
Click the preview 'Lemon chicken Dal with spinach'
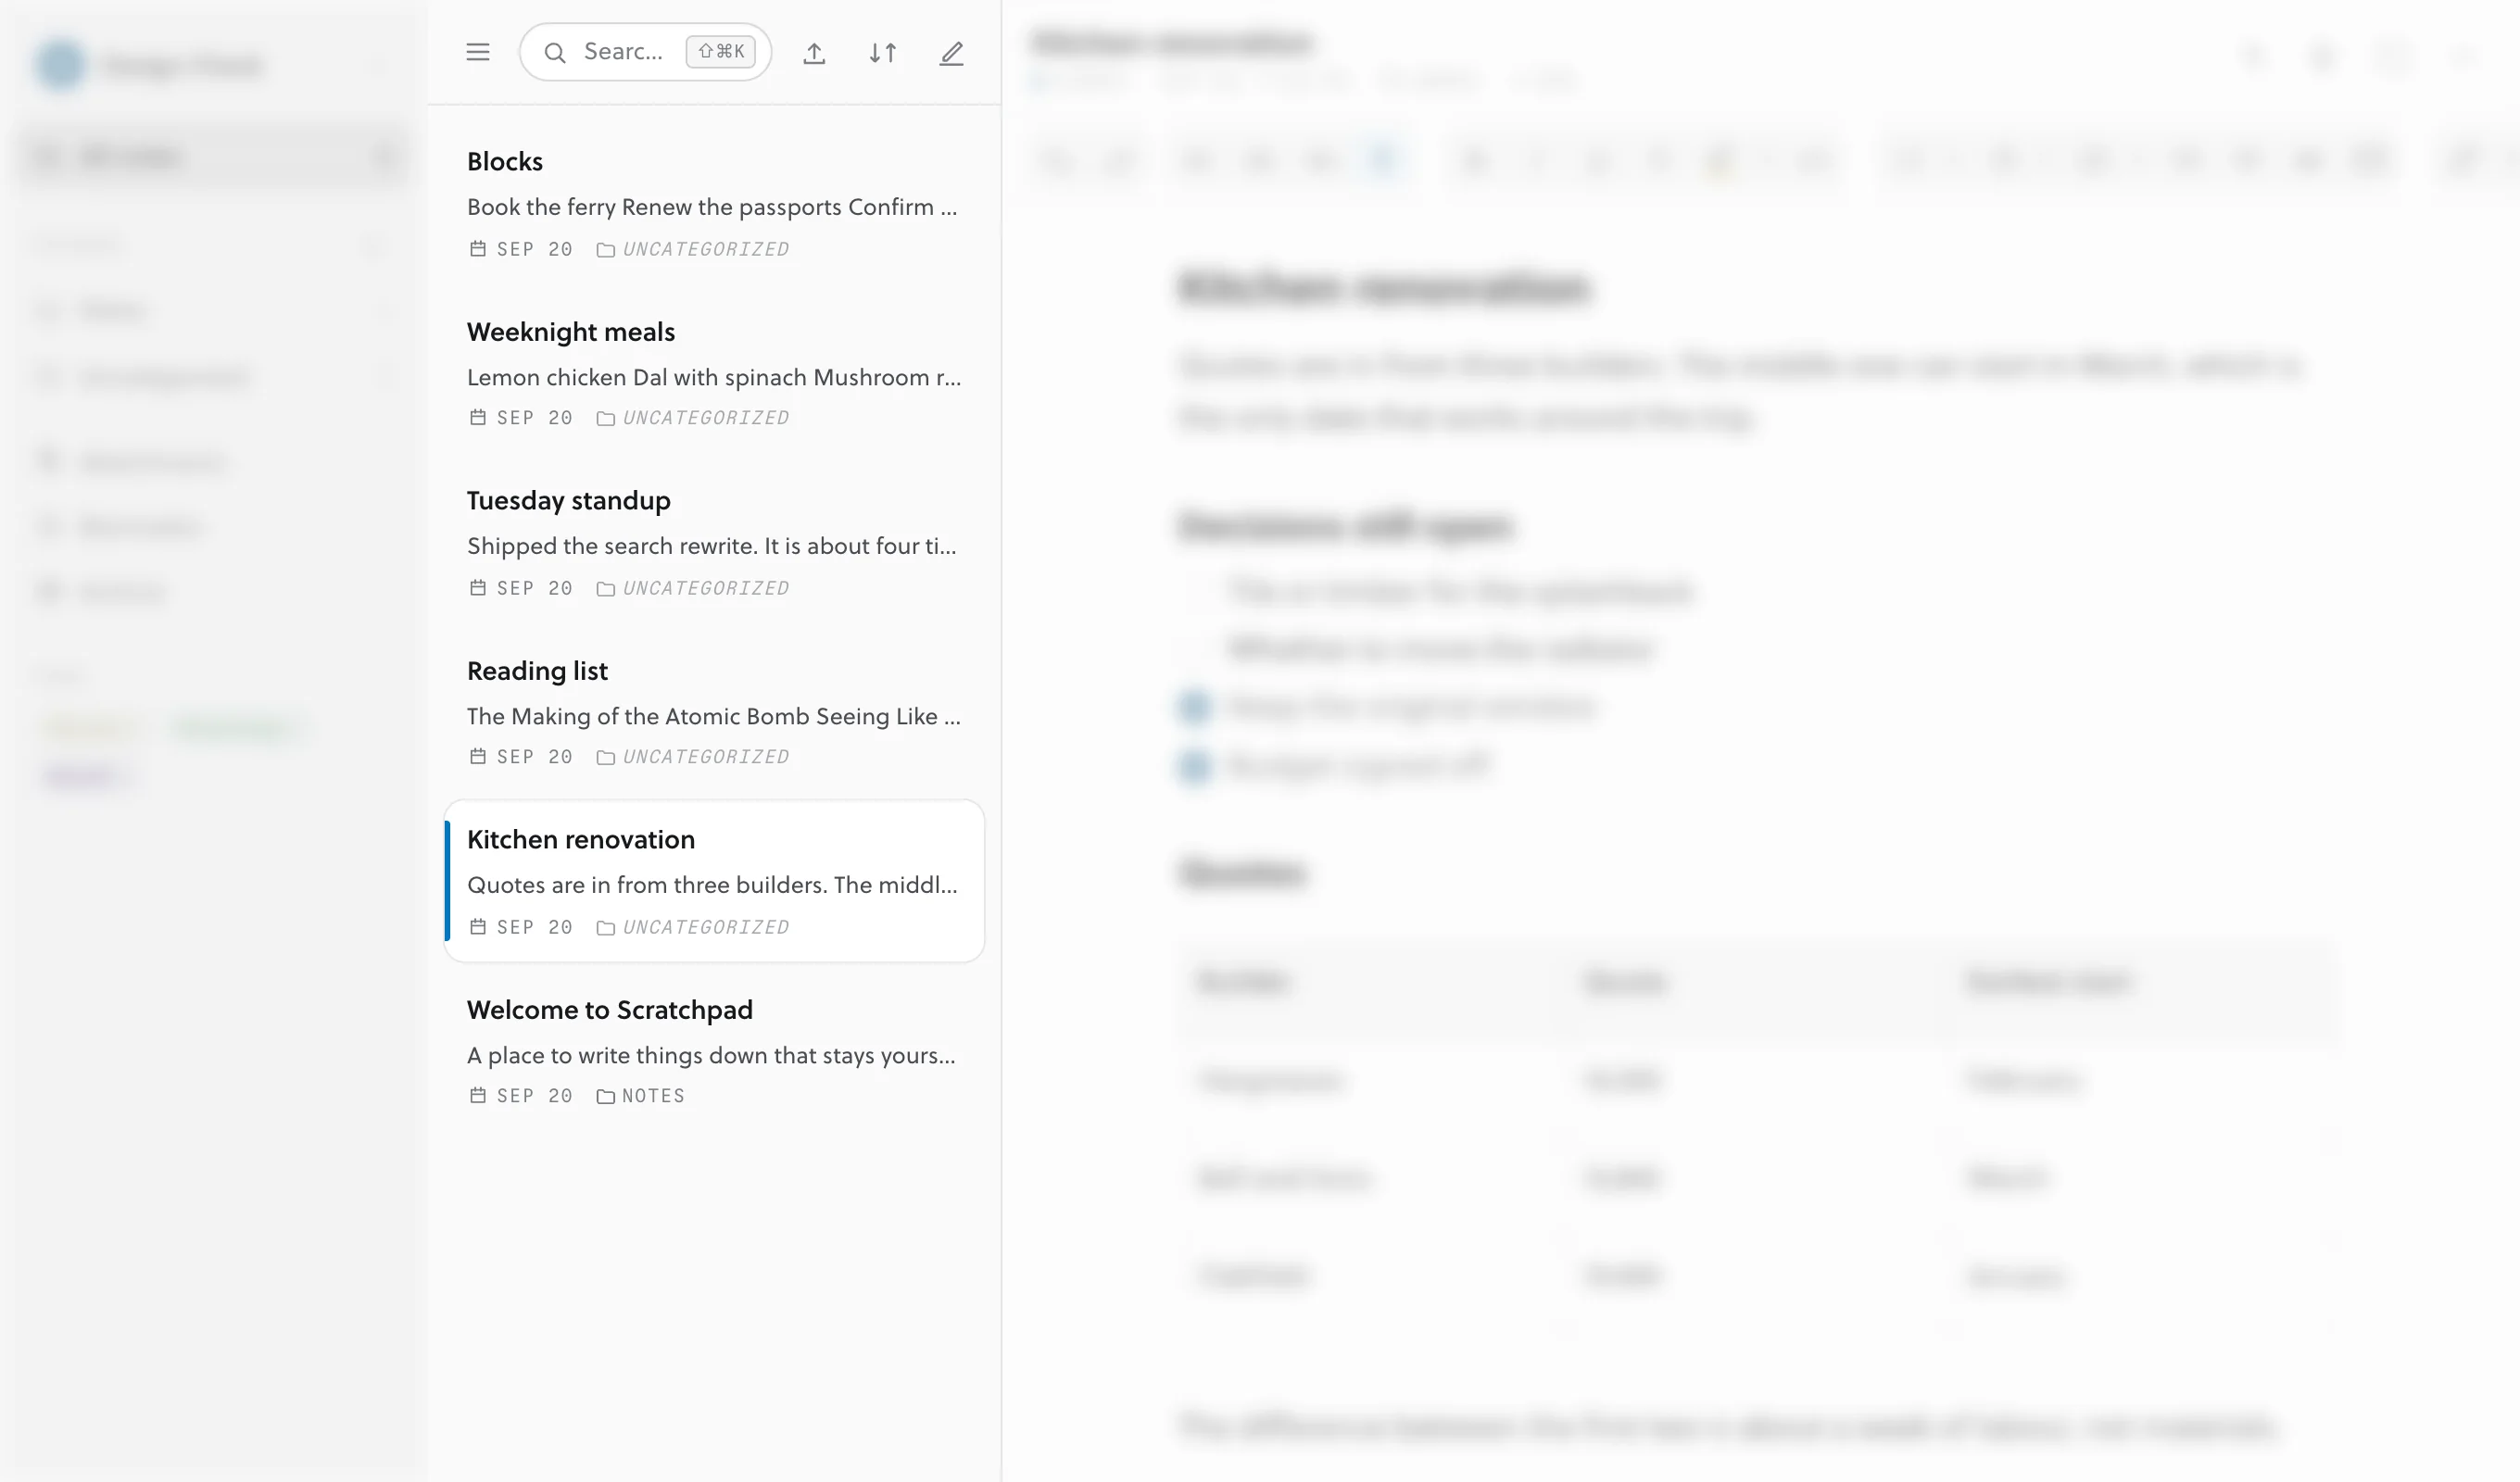(714, 377)
